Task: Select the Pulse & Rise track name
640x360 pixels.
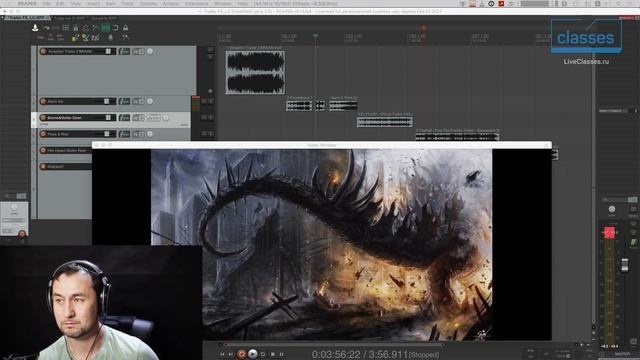Action: pyautogui.click(x=58, y=134)
